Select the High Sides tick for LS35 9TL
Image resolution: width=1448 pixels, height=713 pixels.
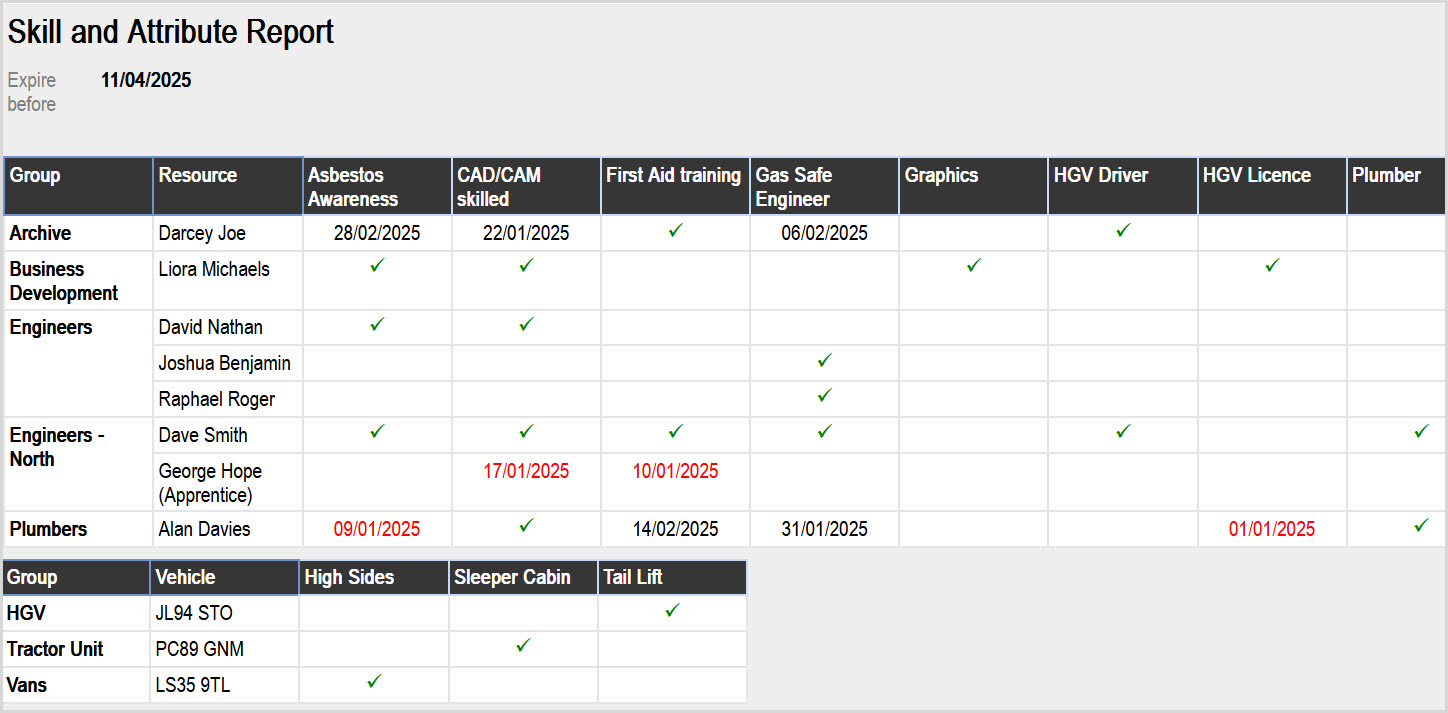tap(374, 682)
